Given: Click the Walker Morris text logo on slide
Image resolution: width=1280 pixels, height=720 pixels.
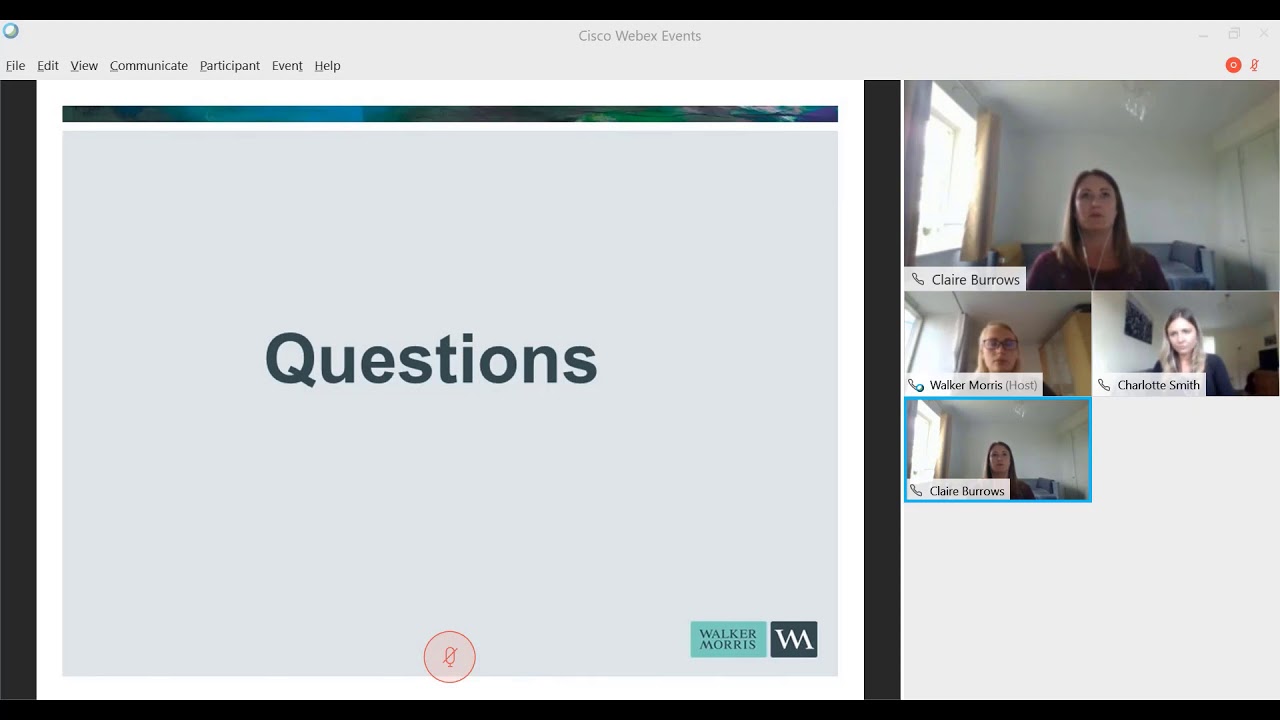Looking at the screenshot, I should click(x=728, y=640).
